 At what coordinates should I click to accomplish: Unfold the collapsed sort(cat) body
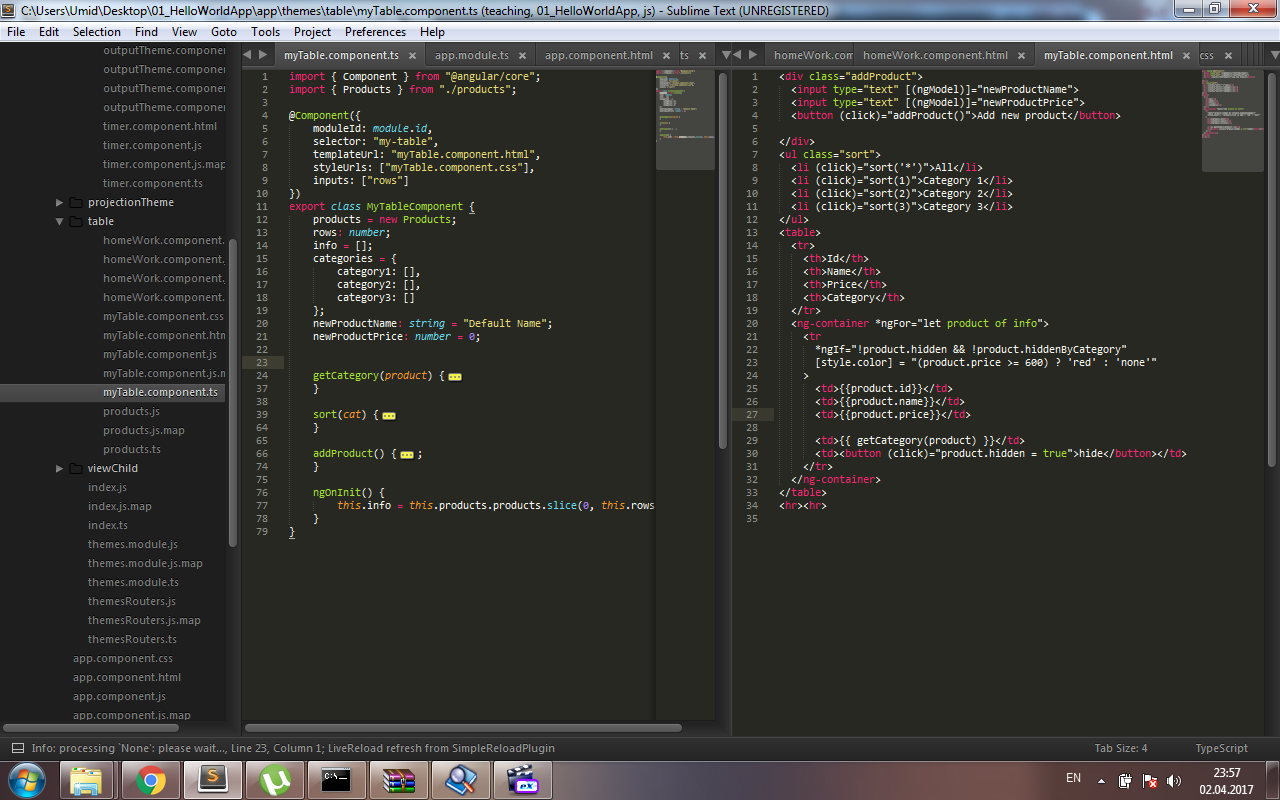(x=389, y=415)
